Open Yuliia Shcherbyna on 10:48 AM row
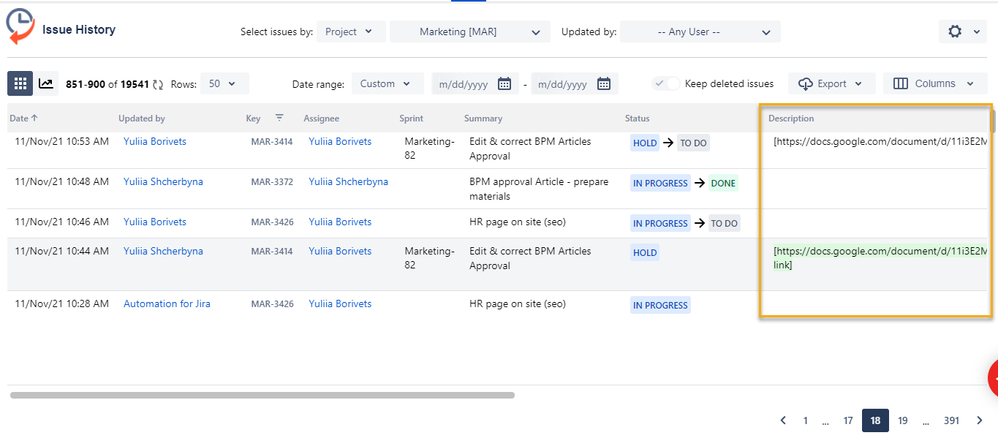Viewport: 998px width, 441px height. coord(164,181)
